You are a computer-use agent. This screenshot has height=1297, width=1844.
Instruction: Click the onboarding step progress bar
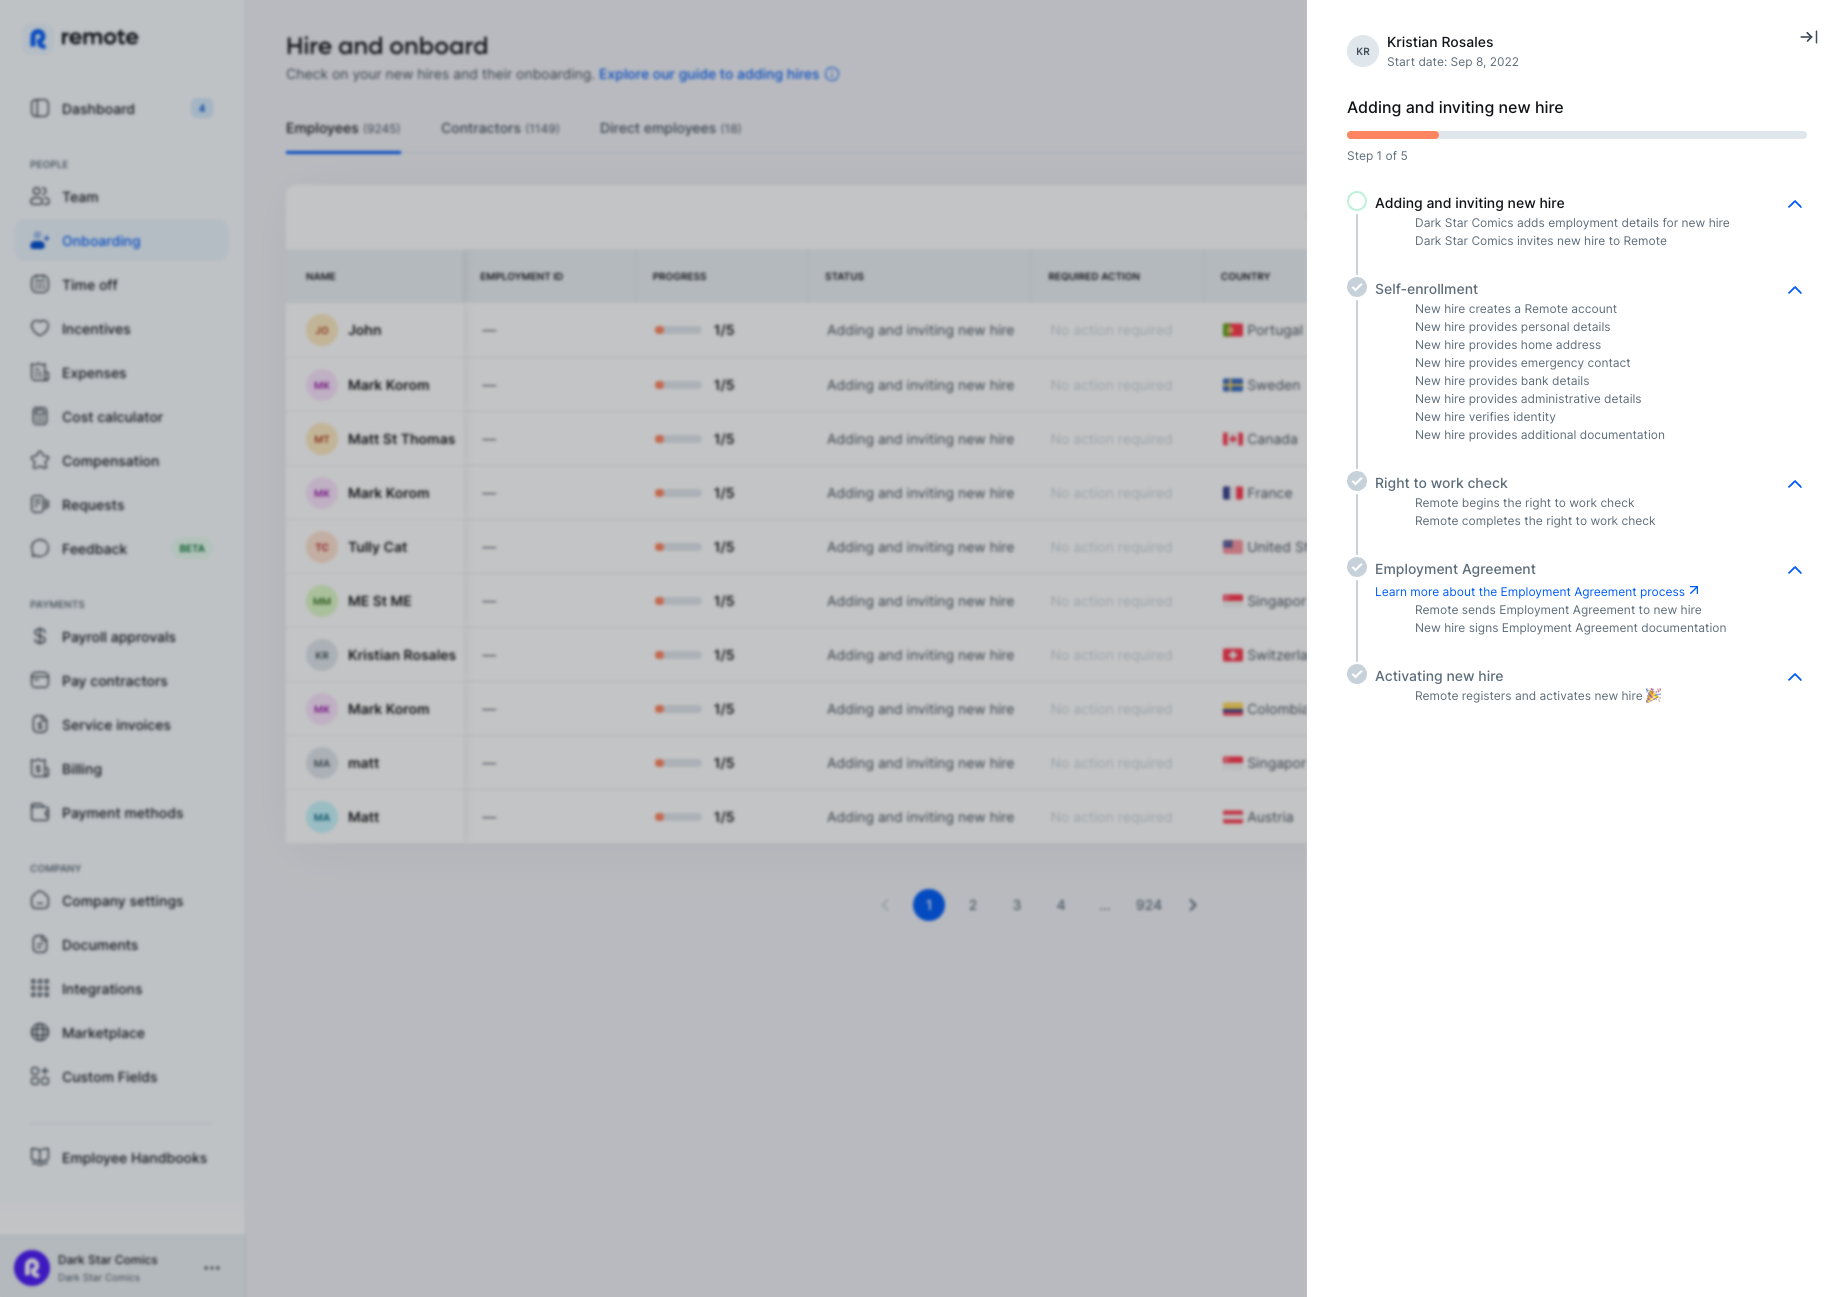click(1576, 135)
